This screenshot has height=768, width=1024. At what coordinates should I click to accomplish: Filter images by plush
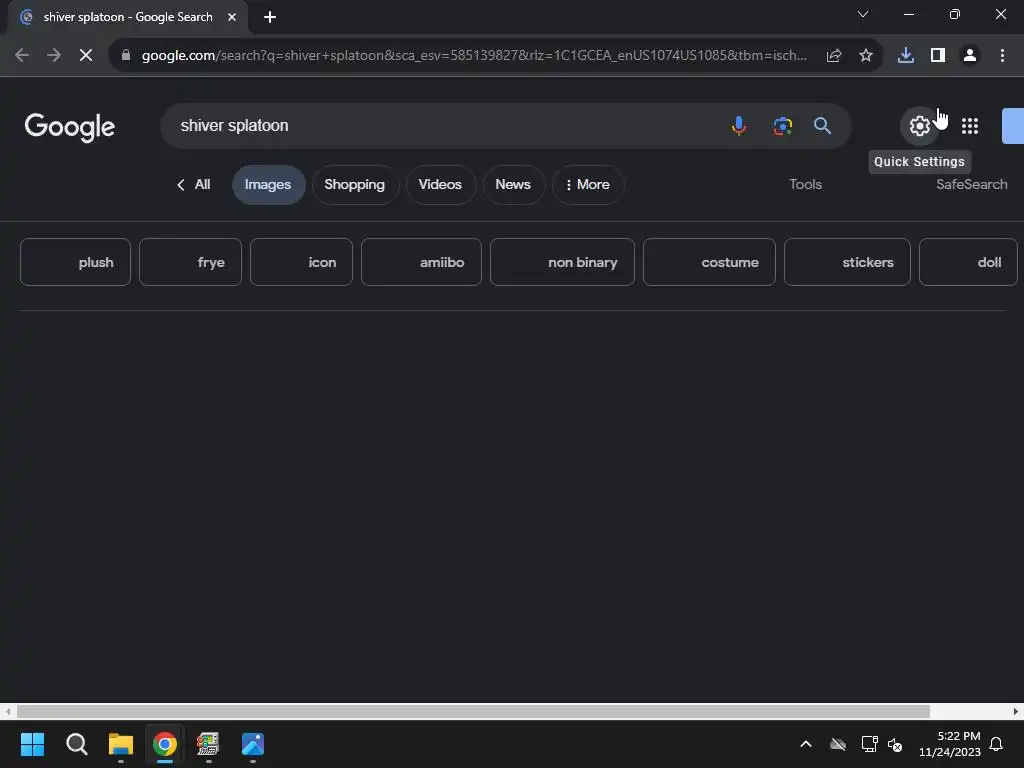[x=75, y=263]
